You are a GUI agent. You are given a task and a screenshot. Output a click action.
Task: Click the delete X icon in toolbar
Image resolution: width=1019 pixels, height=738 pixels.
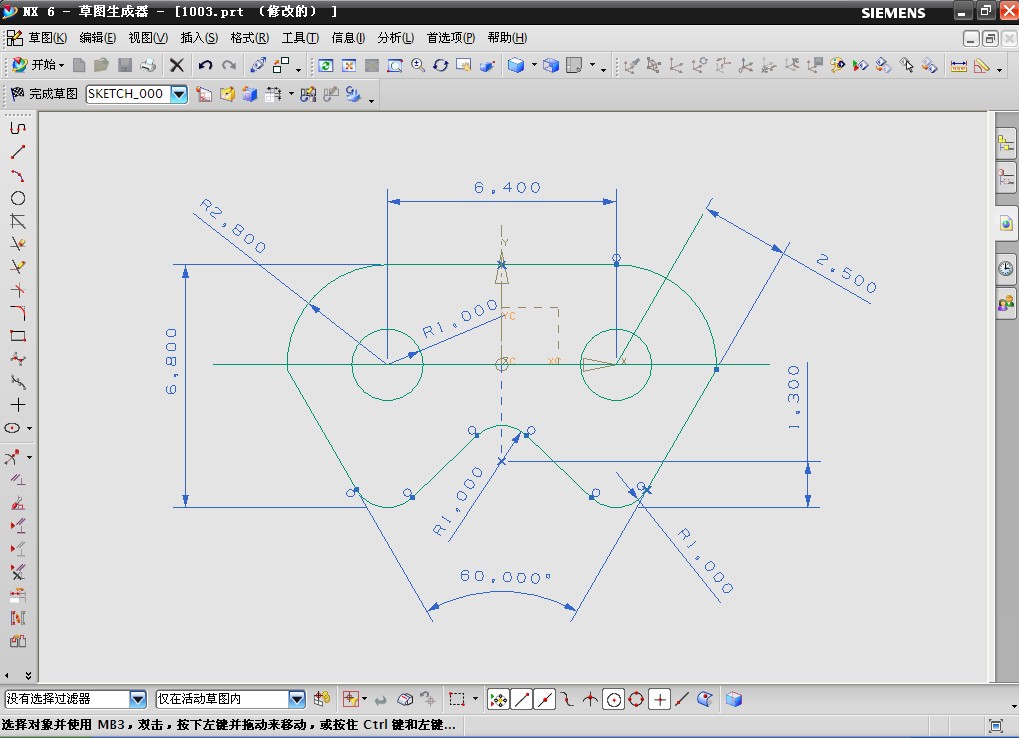click(177, 66)
